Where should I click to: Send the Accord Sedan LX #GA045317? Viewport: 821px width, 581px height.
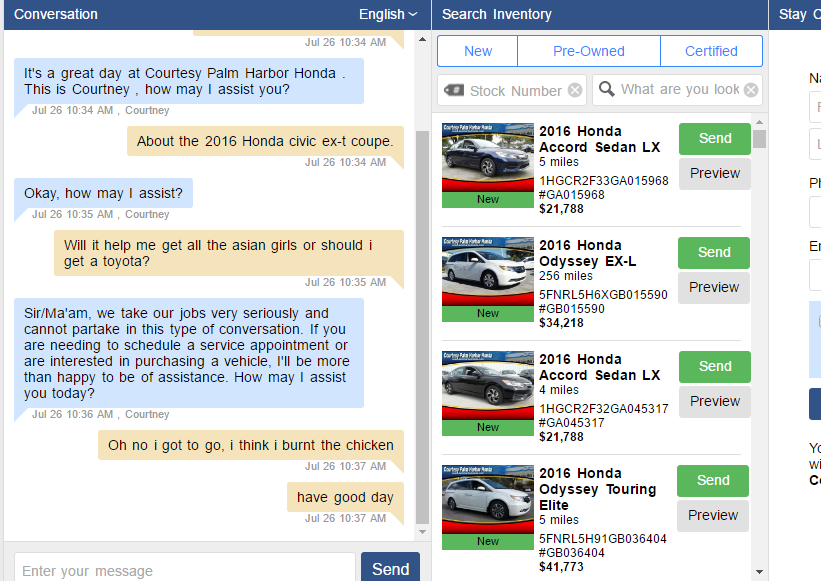point(715,367)
